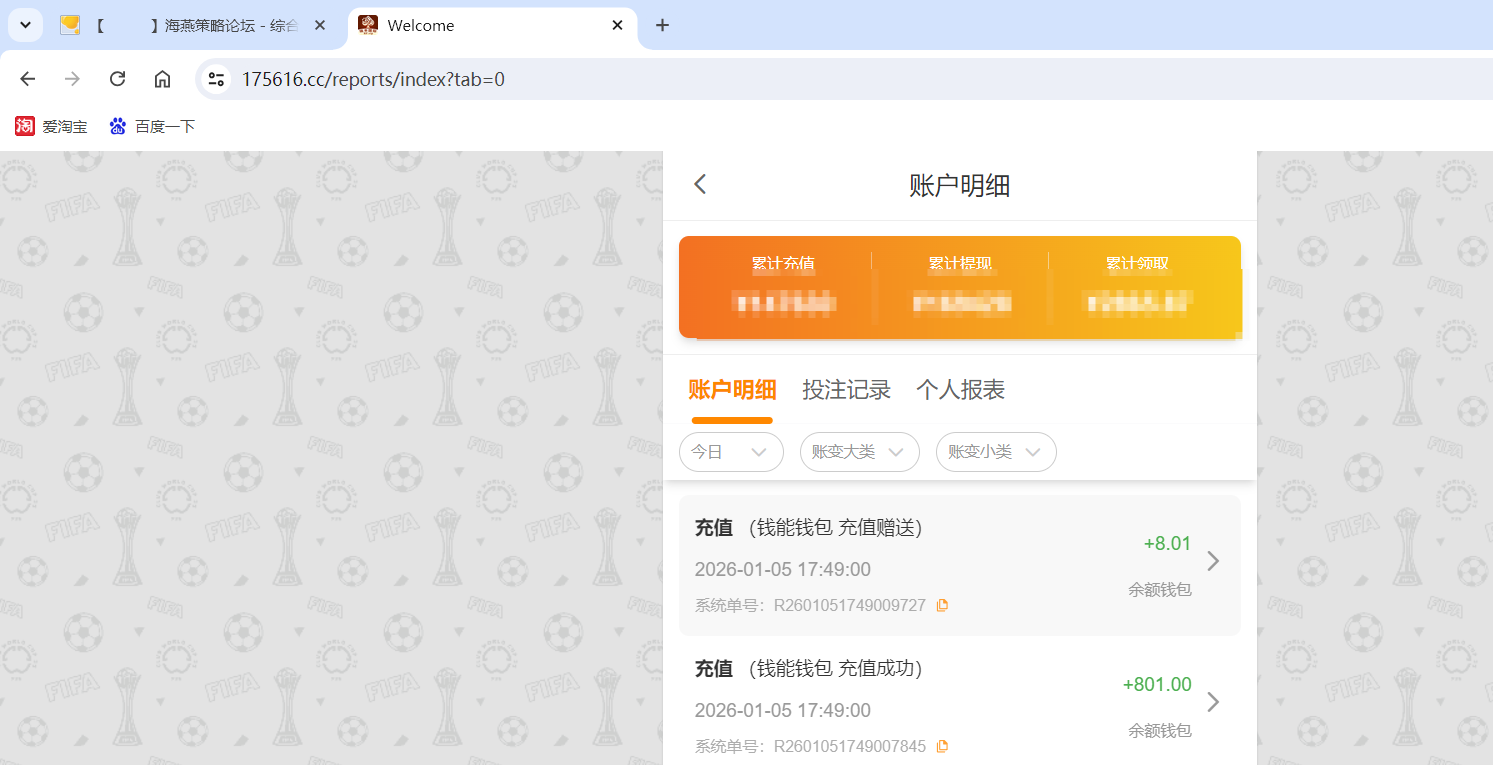This screenshot has width=1493, height=765.
Task: Switch to the 个人报表 tab
Action: 959,390
